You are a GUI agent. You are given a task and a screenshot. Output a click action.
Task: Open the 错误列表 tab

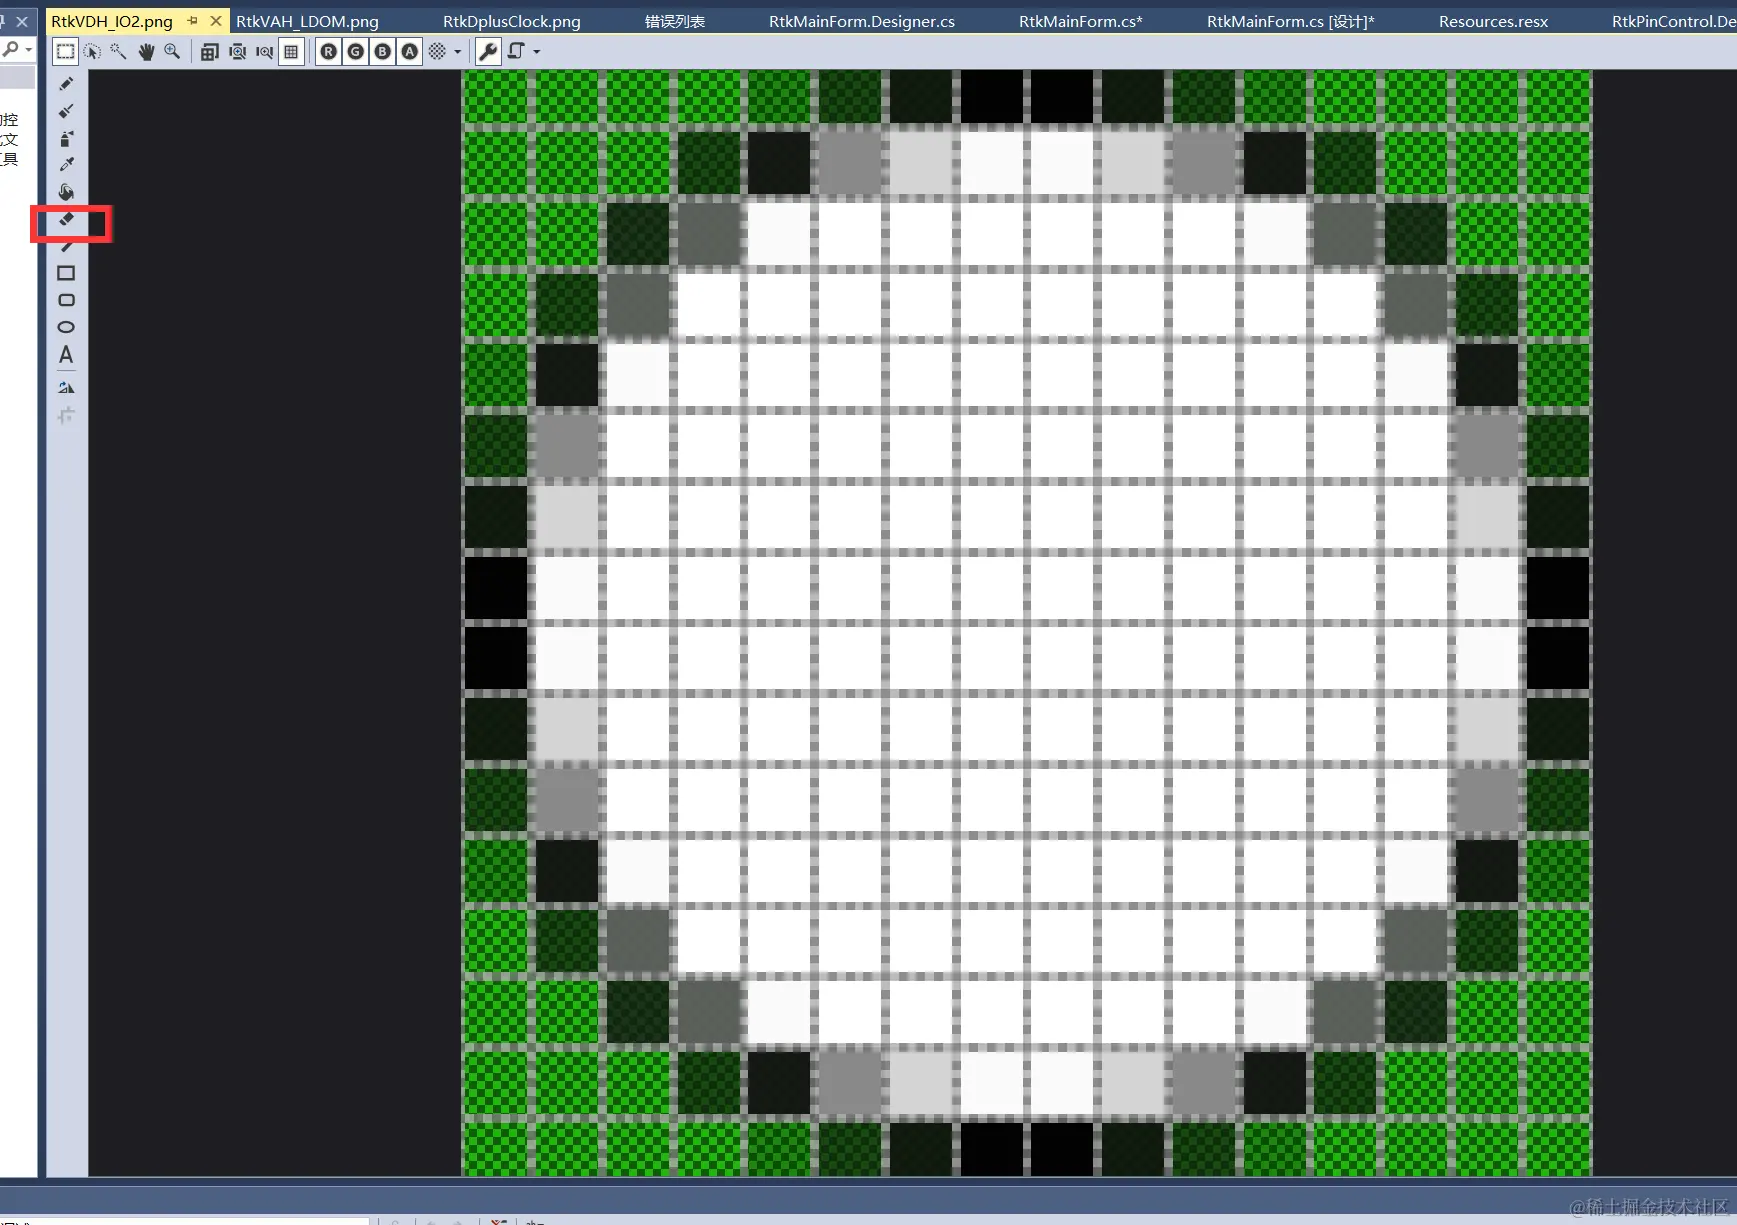(x=675, y=21)
